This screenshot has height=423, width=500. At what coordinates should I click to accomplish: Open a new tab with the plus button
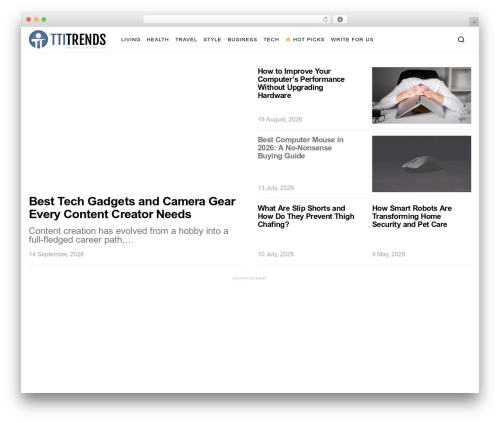[474, 22]
